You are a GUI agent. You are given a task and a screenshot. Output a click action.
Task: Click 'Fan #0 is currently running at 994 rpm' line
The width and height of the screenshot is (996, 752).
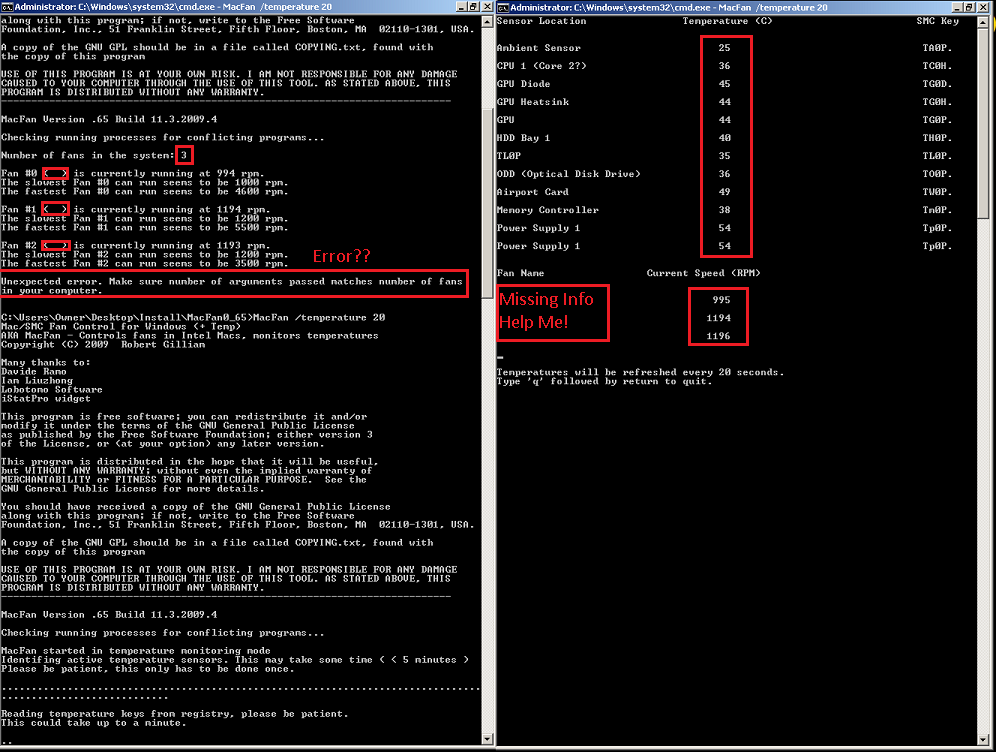[x=132, y=173]
